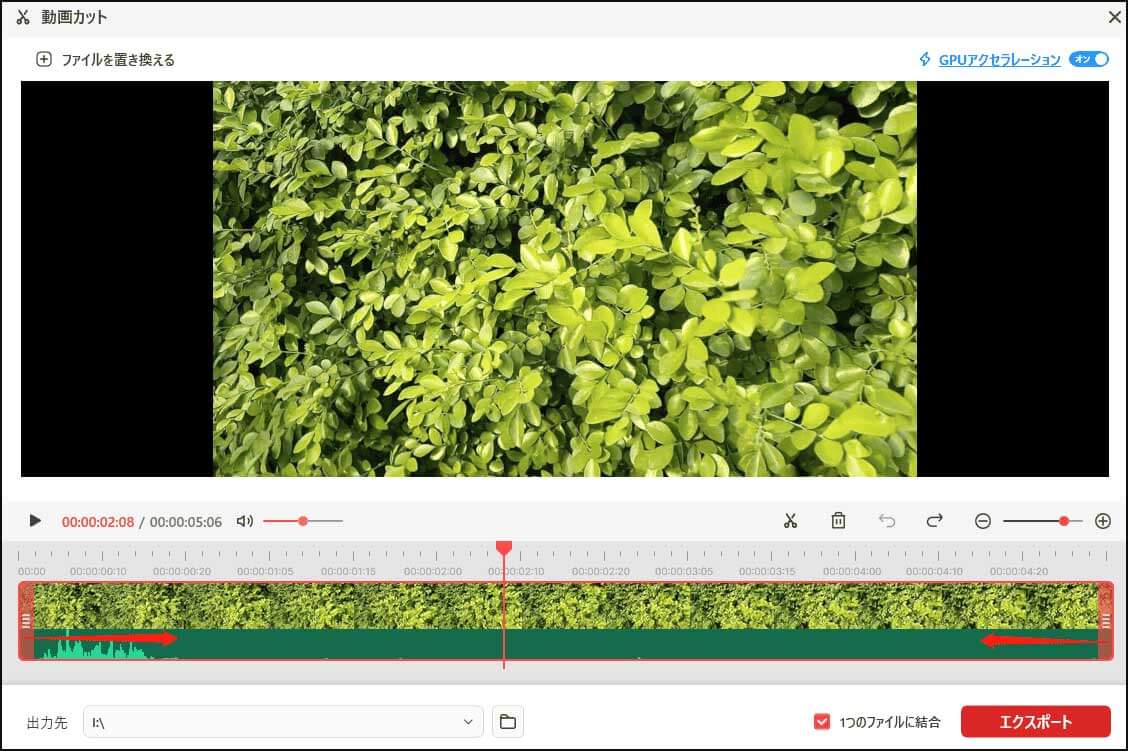This screenshot has height=751, width=1128.
Task: Zoom out the timeline with minus icon
Action: [983, 521]
